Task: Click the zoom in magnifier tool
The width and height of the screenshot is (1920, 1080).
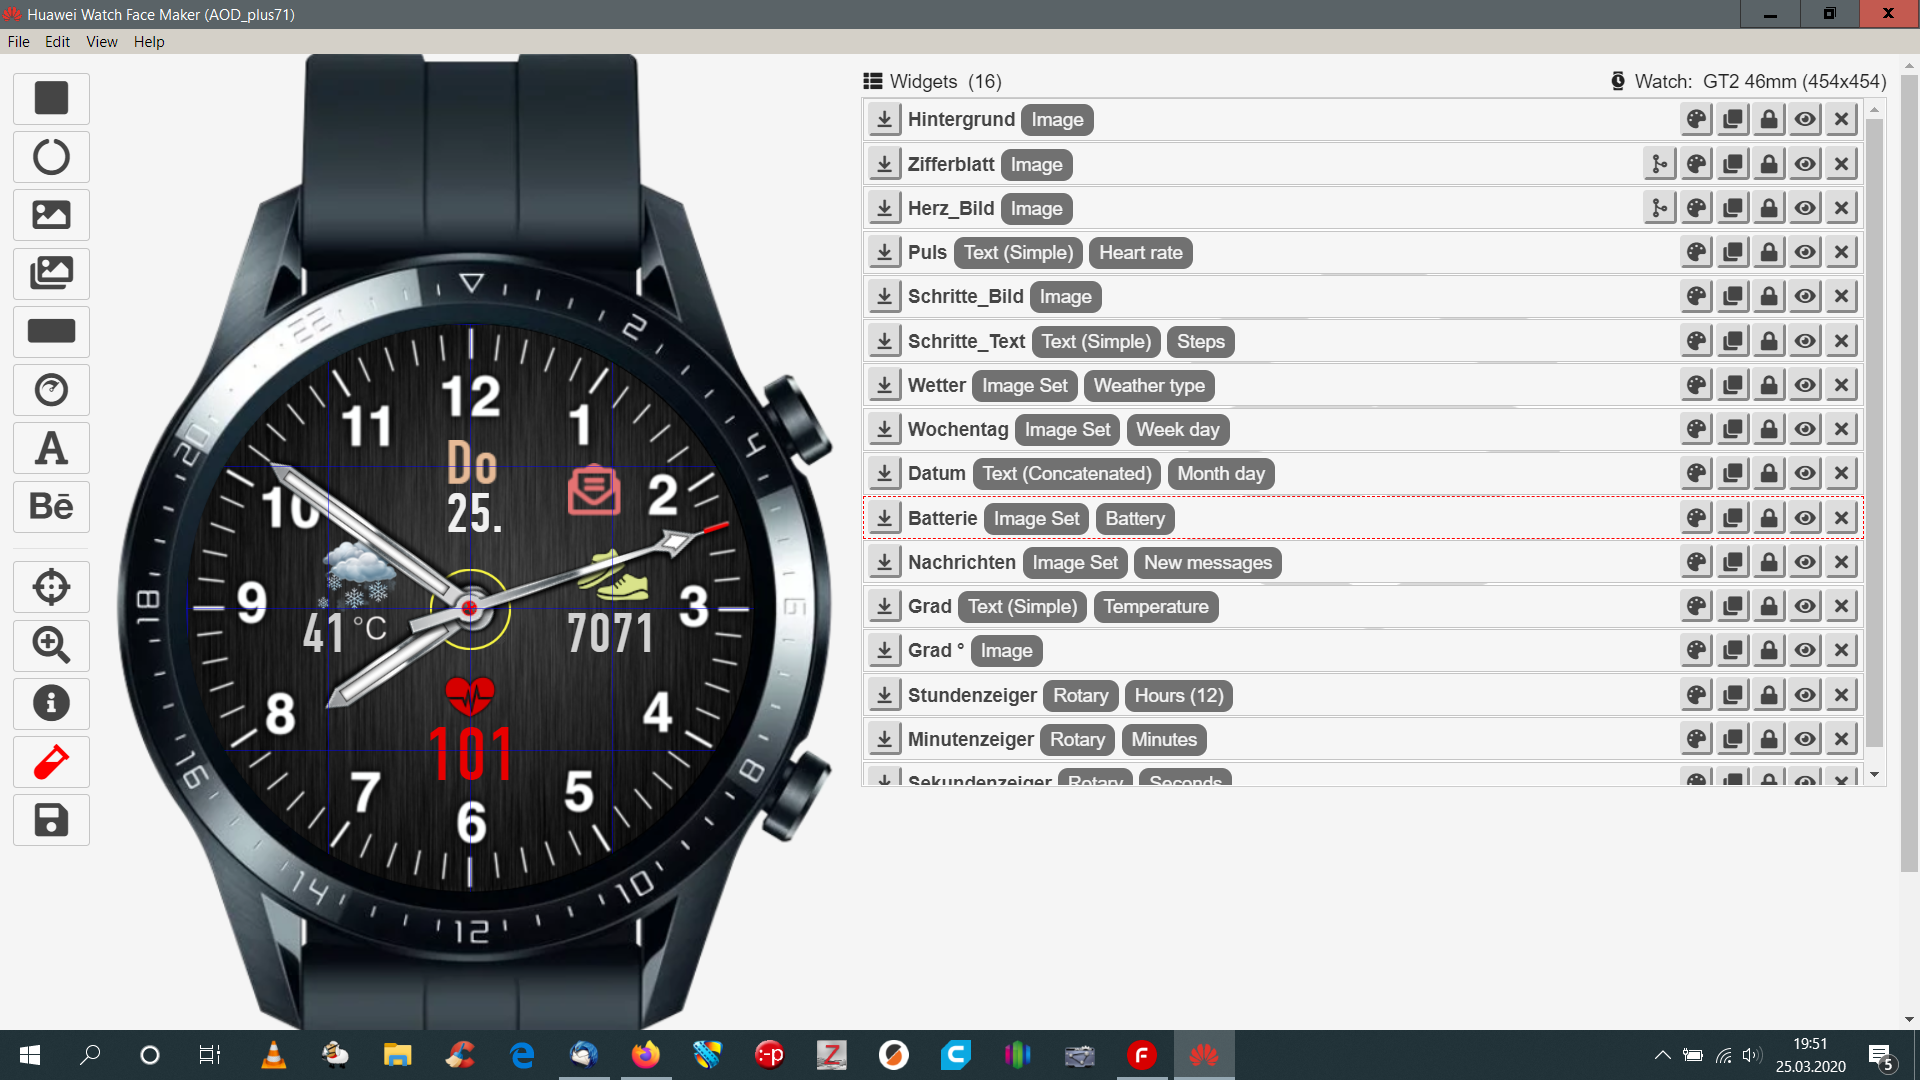Action: [x=51, y=645]
